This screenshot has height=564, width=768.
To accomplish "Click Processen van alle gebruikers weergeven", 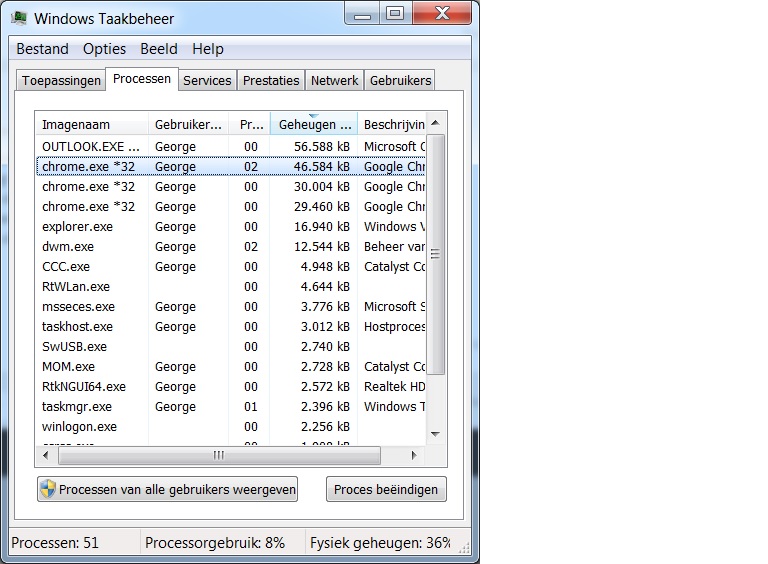I will (x=168, y=489).
